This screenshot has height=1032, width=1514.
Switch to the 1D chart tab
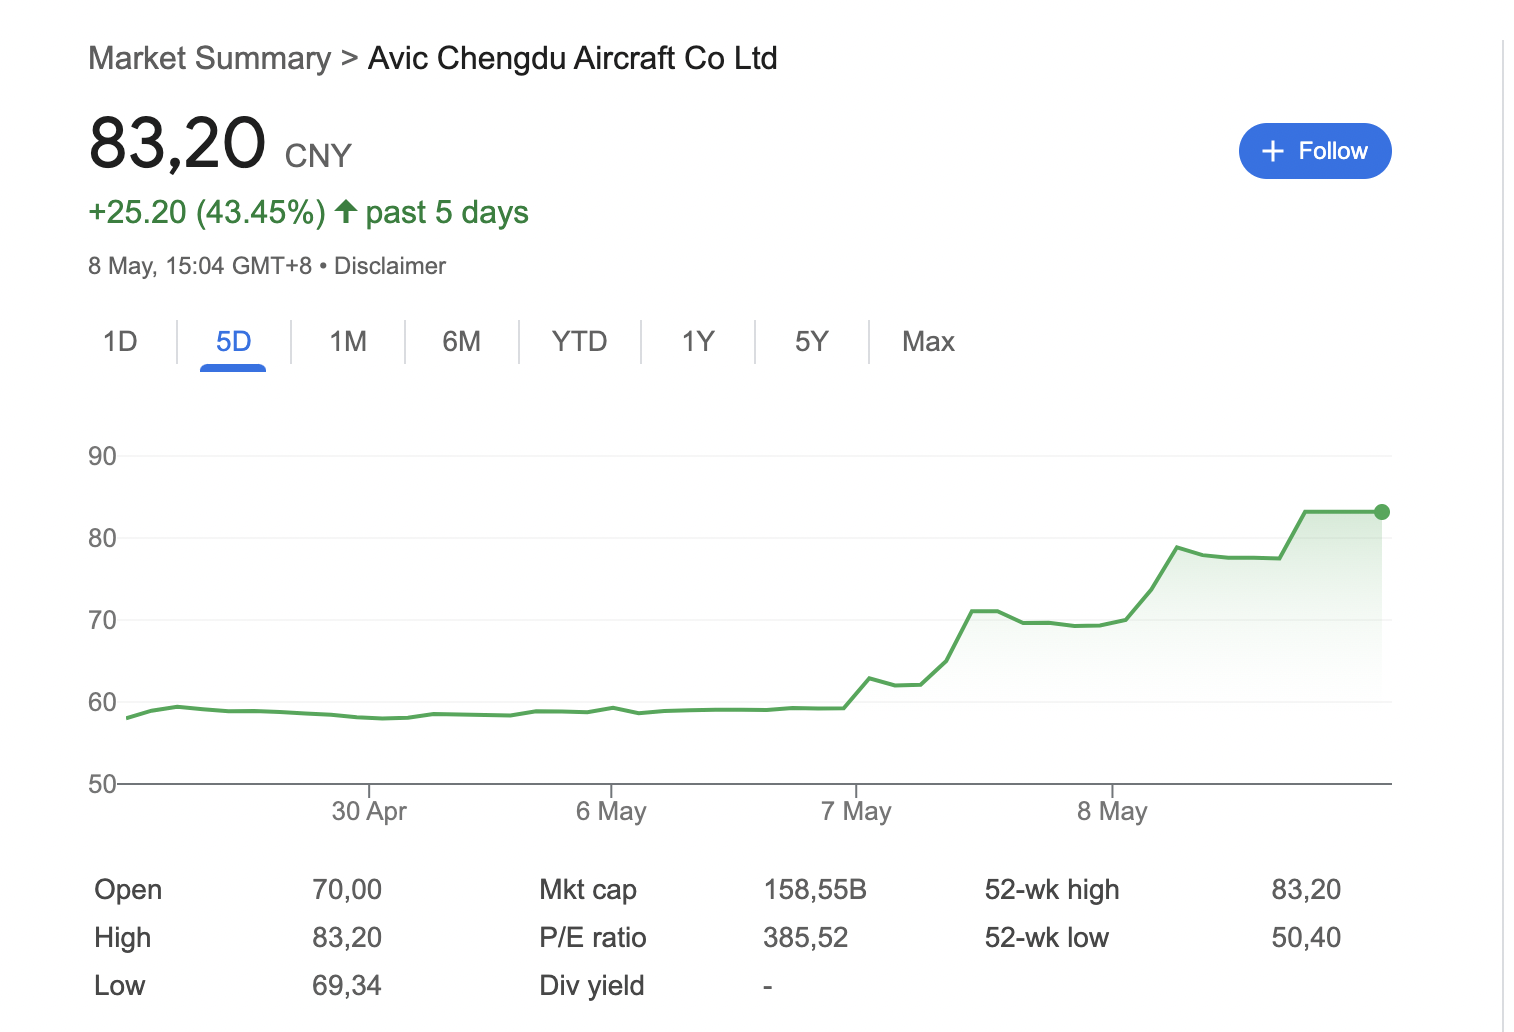point(120,342)
